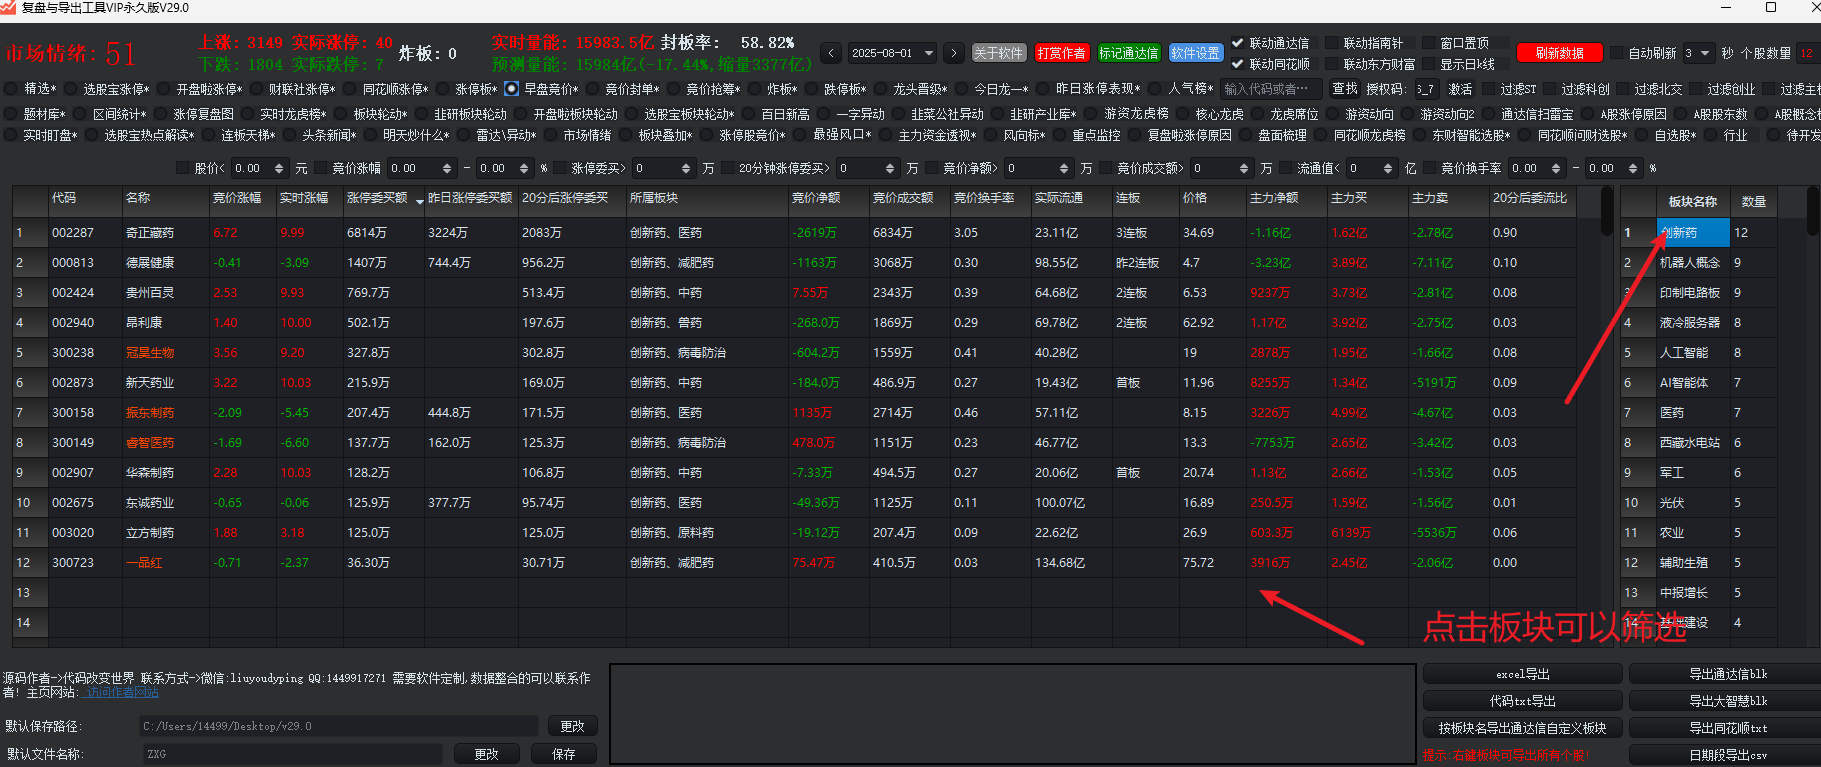Select the 区间统计 radio option
Screen dimensions: 1821x767
click(80, 114)
